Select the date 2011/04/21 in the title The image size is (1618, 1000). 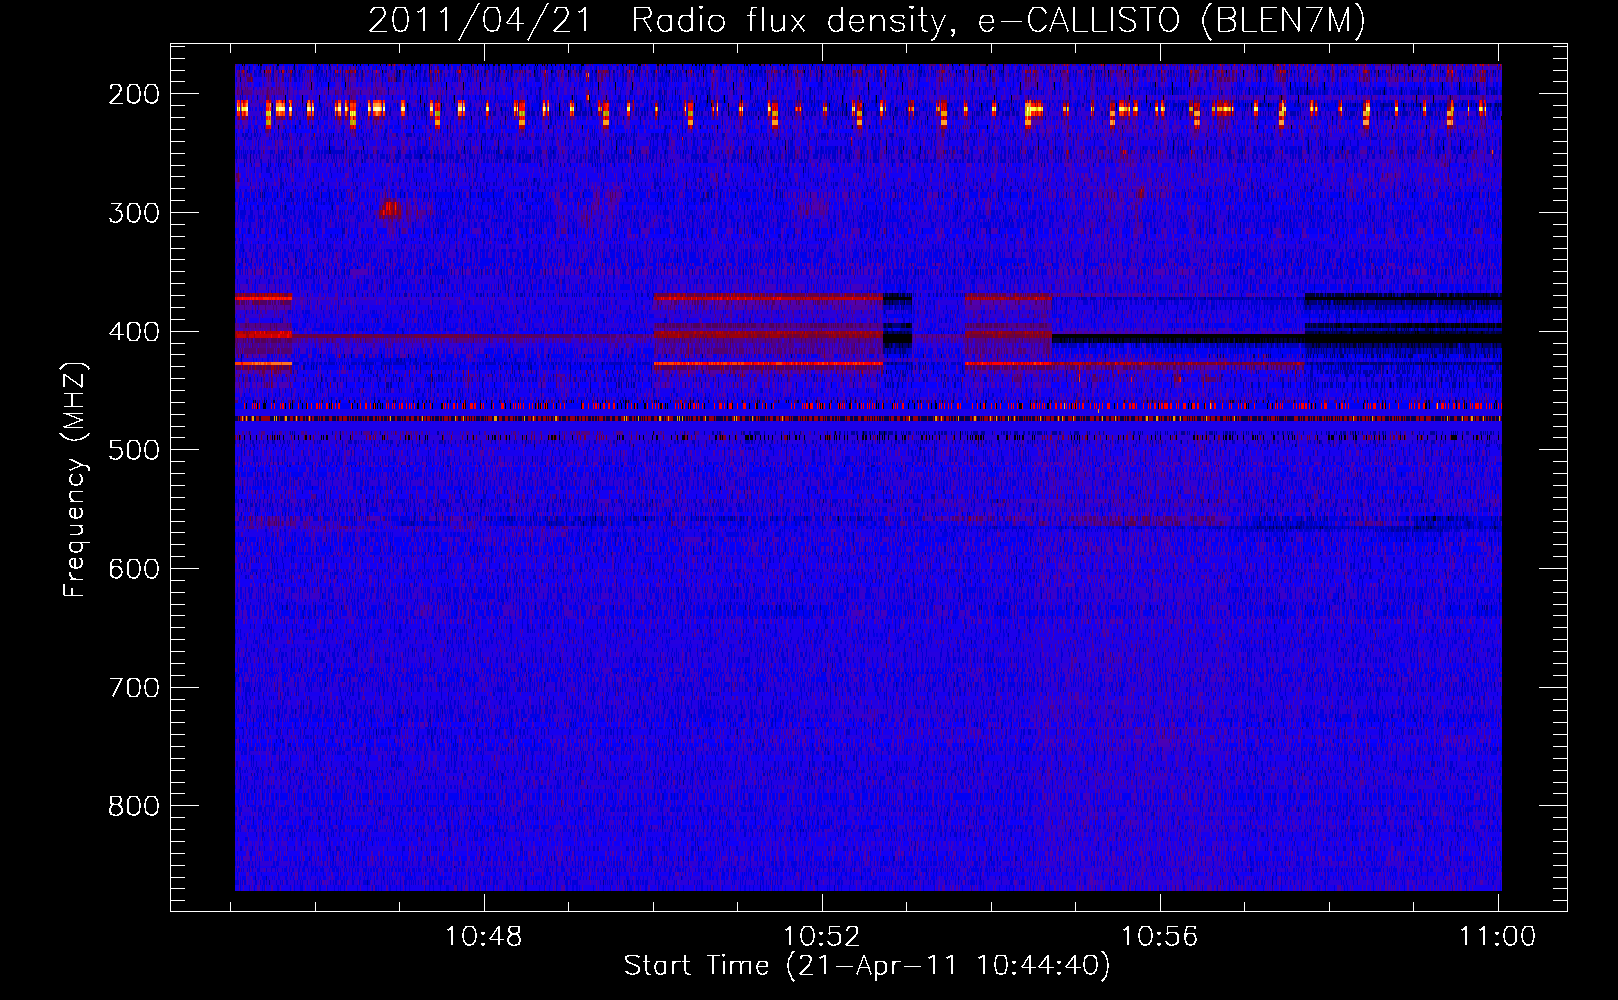coord(480,21)
